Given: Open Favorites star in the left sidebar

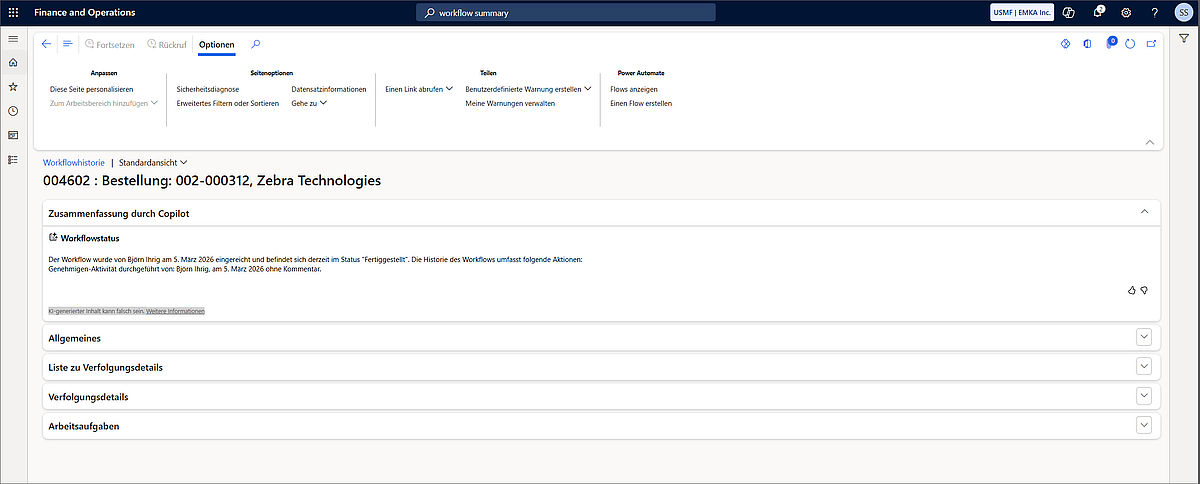Looking at the screenshot, I should coord(13,86).
